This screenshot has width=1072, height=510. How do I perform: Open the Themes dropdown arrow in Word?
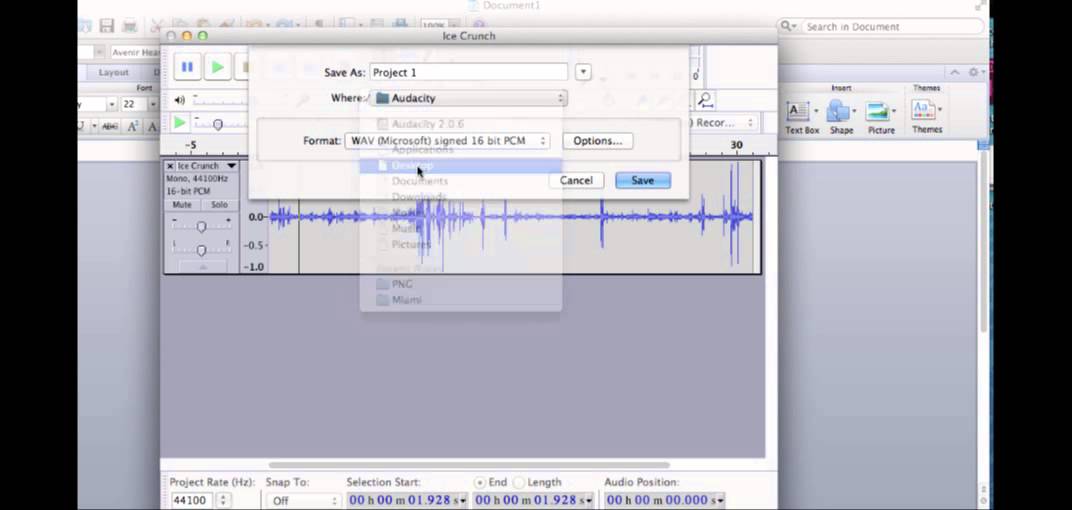pos(940,109)
